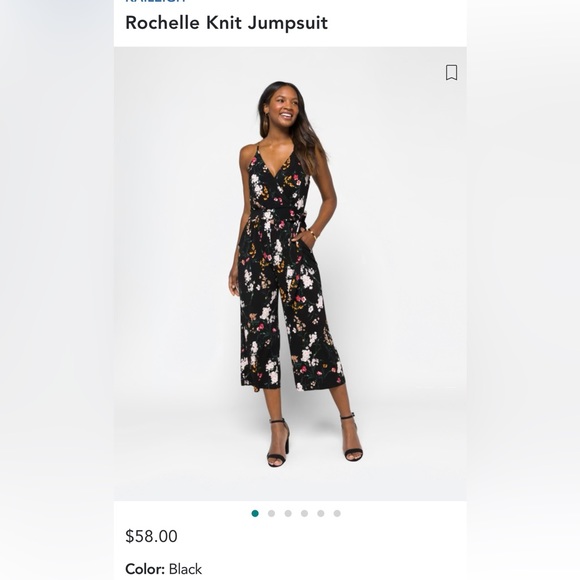
Task: Choose the Black color value
Action: [x=185, y=569]
